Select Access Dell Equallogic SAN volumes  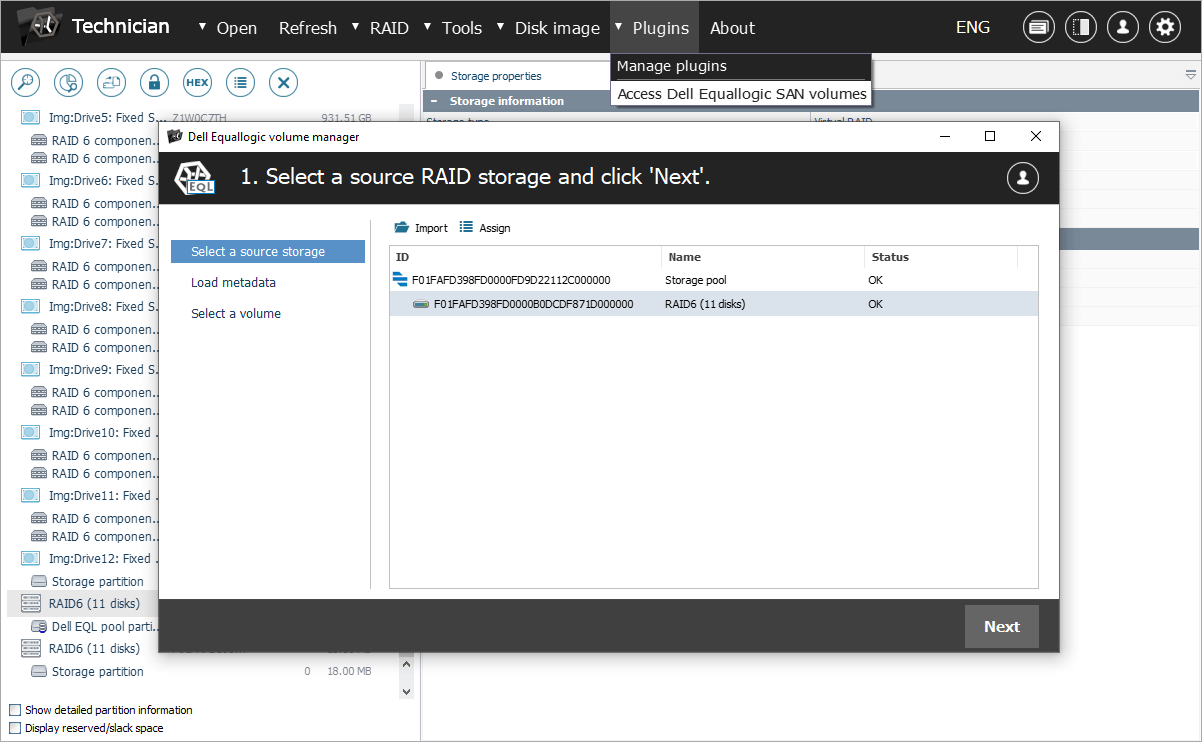click(x=742, y=94)
